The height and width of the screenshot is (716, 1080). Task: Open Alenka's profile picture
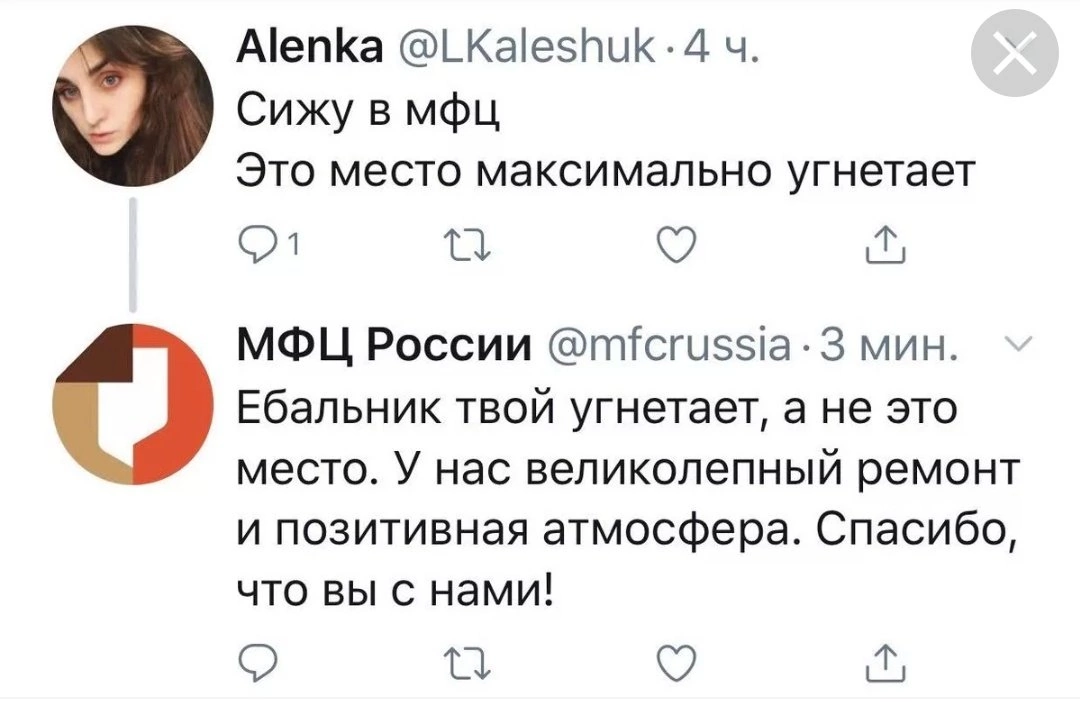[x=134, y=106]
